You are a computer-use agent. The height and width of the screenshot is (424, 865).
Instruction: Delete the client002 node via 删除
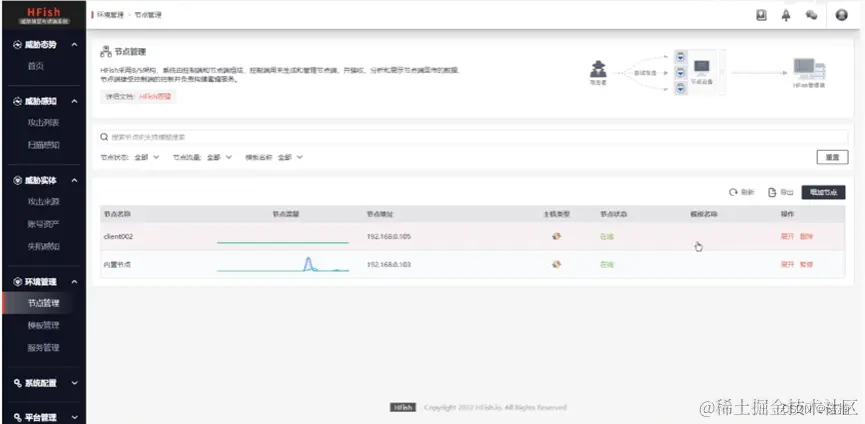pos(806,237)
